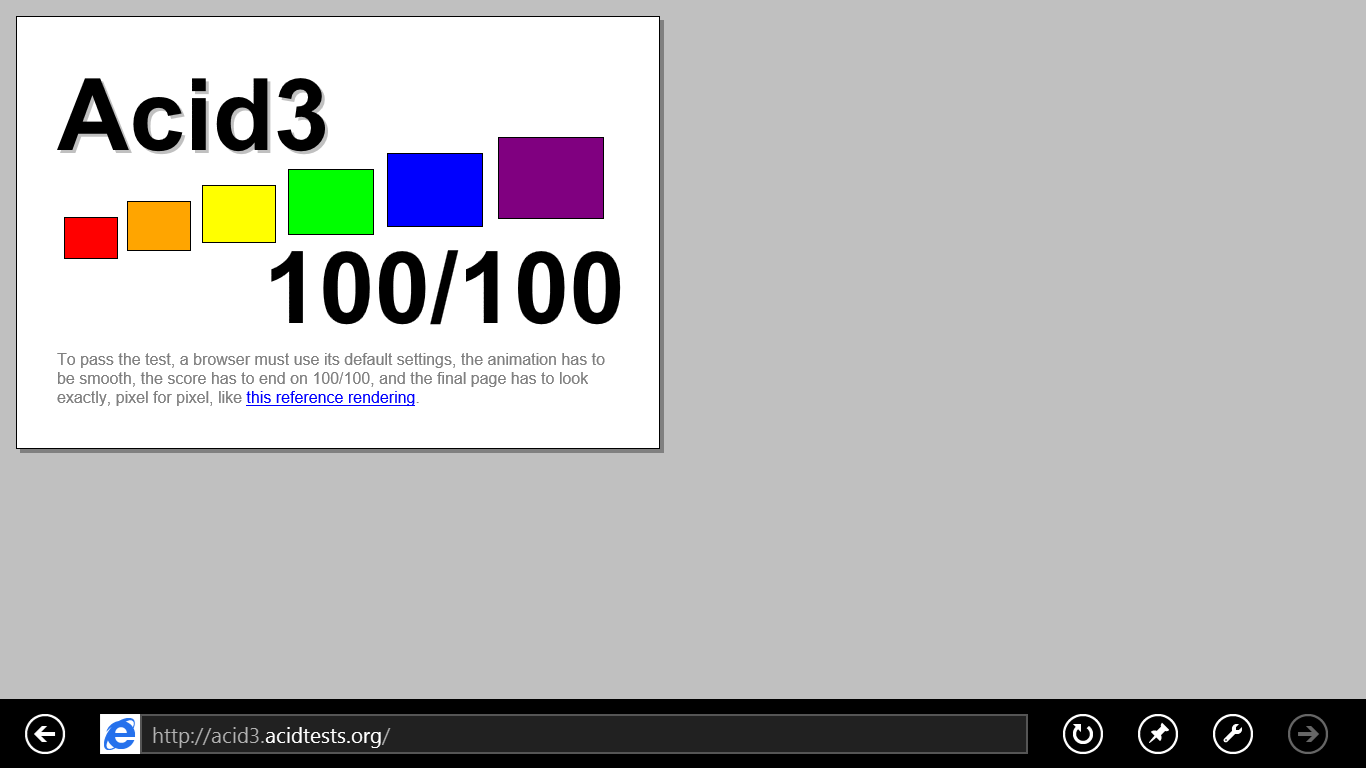Click the address bar showing acid3.acidtests.org
Screen dimensions: 1366x768
(584, 734)
